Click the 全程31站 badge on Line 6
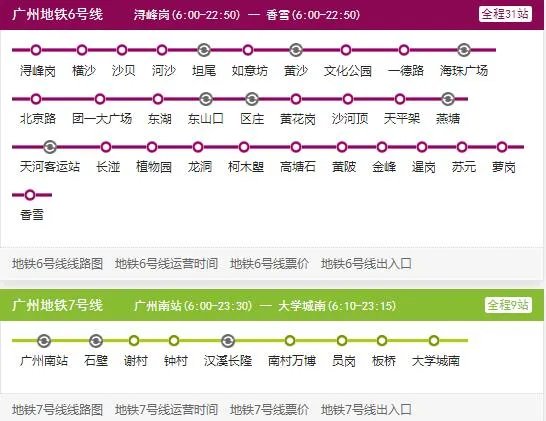This screenshot has height=421, width=546. pos(505,14)
